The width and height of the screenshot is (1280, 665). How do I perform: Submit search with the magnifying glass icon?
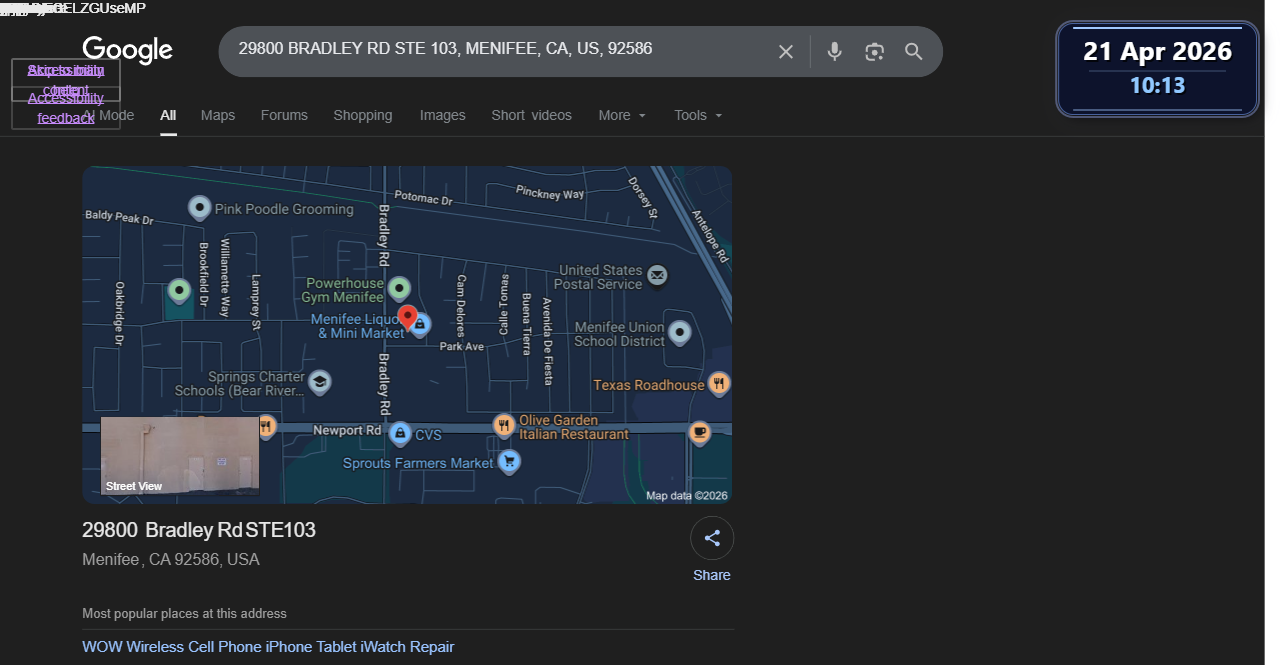click(x=914, y=52)
